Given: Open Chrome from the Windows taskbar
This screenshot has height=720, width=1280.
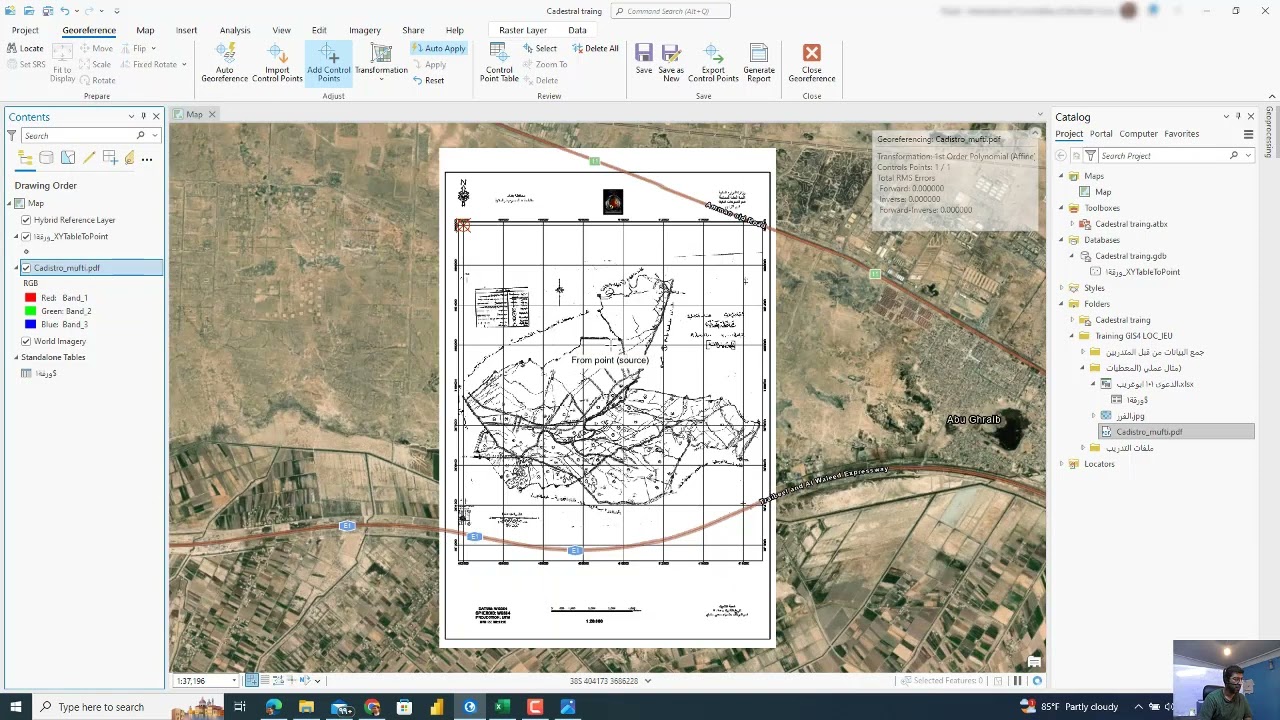Looking at the screenshot, I should [372, 707].
